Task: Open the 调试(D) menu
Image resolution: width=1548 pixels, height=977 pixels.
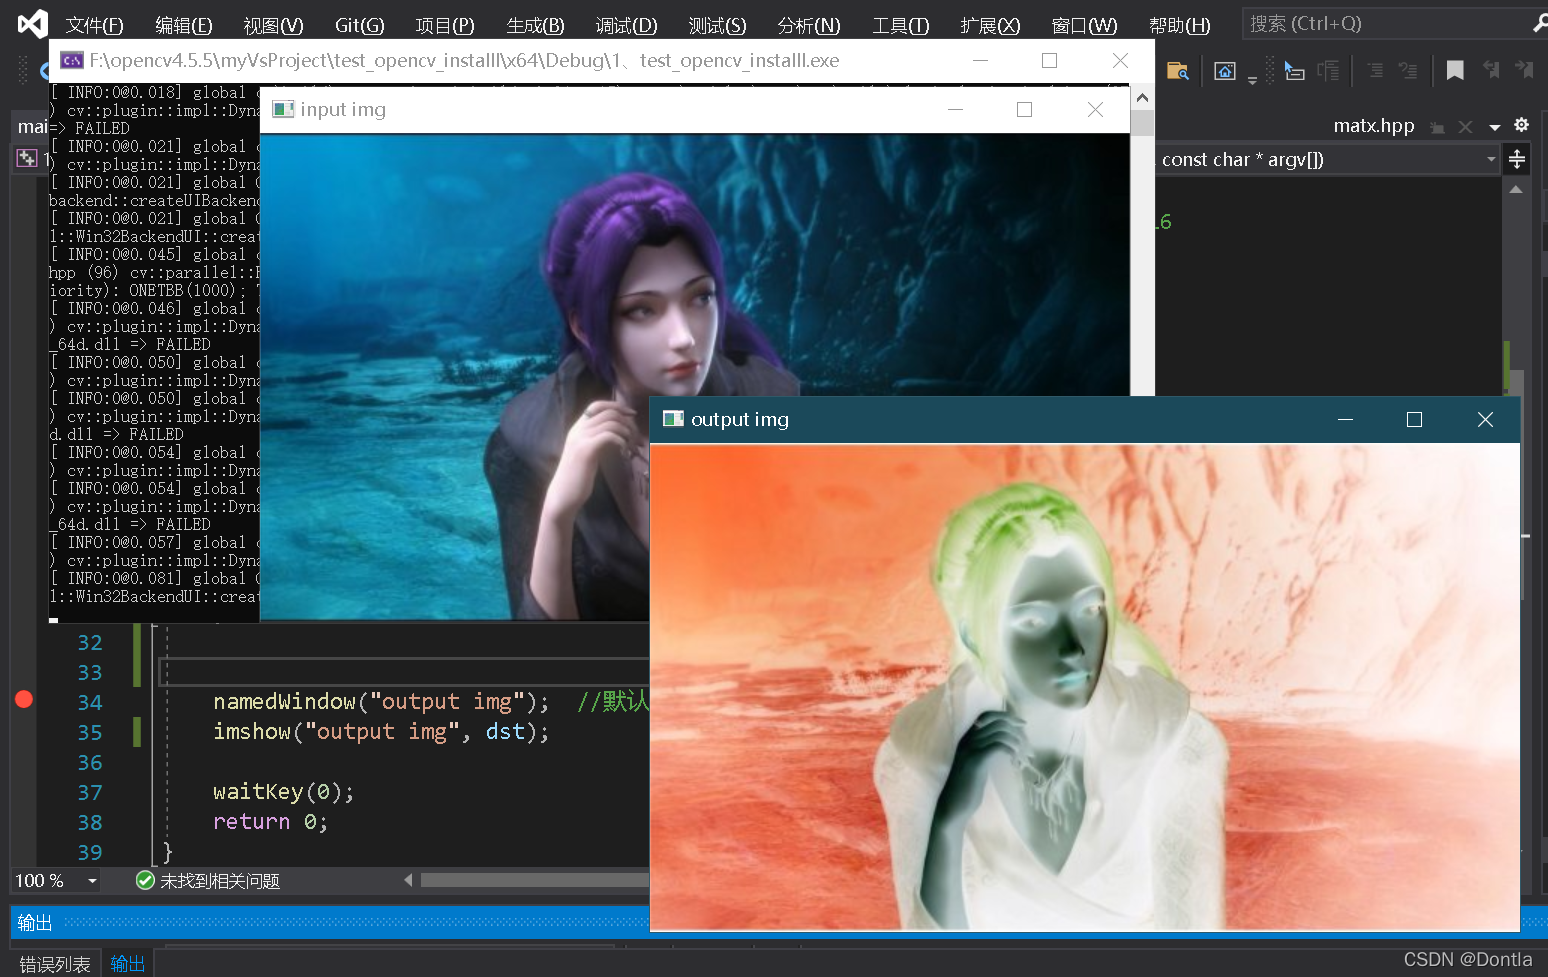Action: click(626, 24)
